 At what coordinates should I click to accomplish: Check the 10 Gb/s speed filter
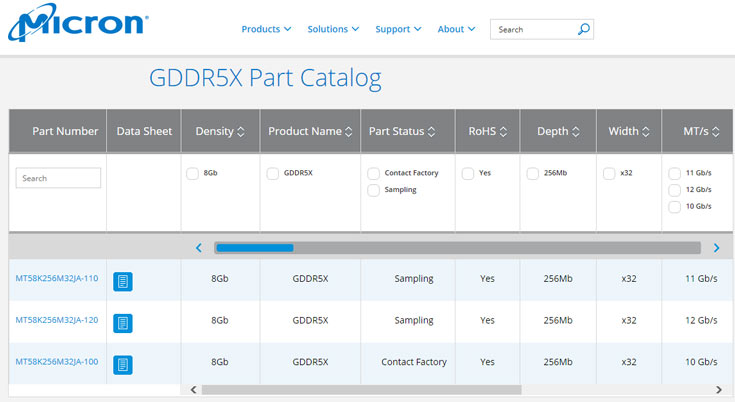click(x=675, y=207)
